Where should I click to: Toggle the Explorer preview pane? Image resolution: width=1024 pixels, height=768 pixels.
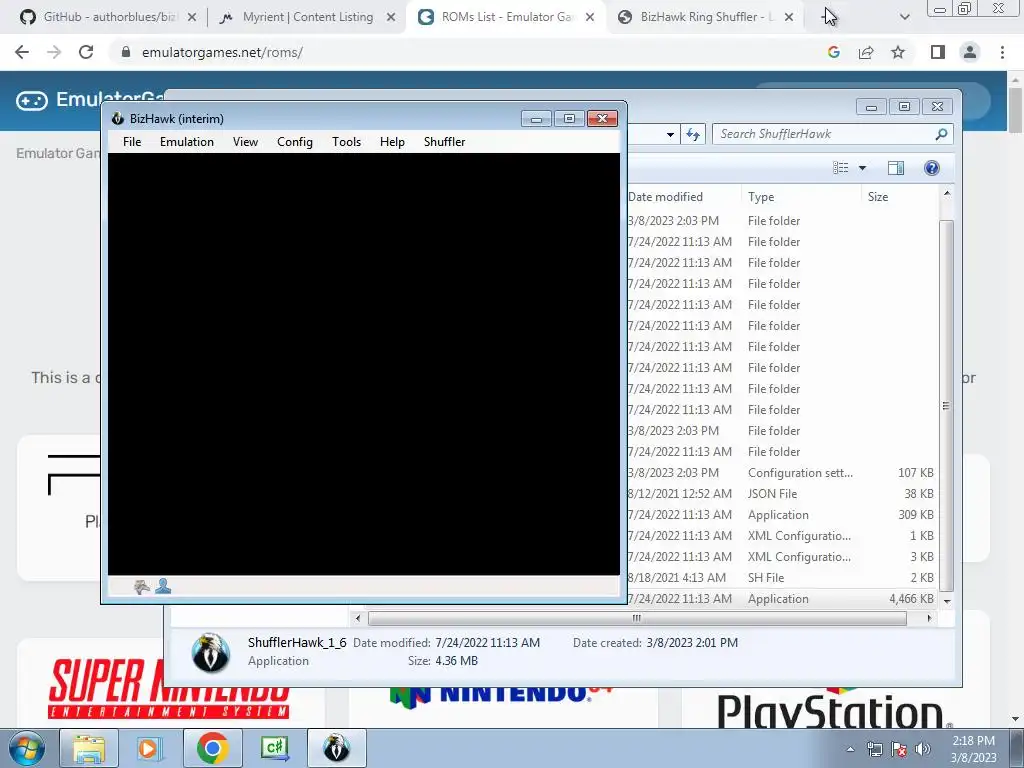(x=896, y=168)
